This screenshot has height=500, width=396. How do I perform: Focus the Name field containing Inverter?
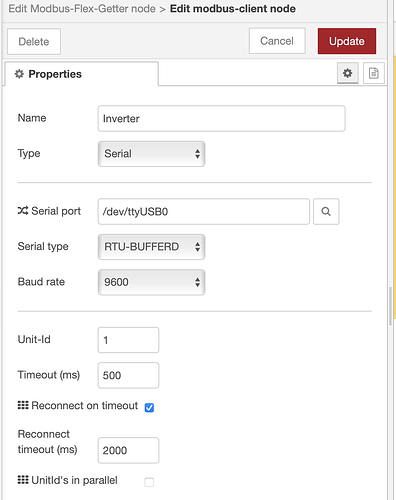(x=221, y=118)
